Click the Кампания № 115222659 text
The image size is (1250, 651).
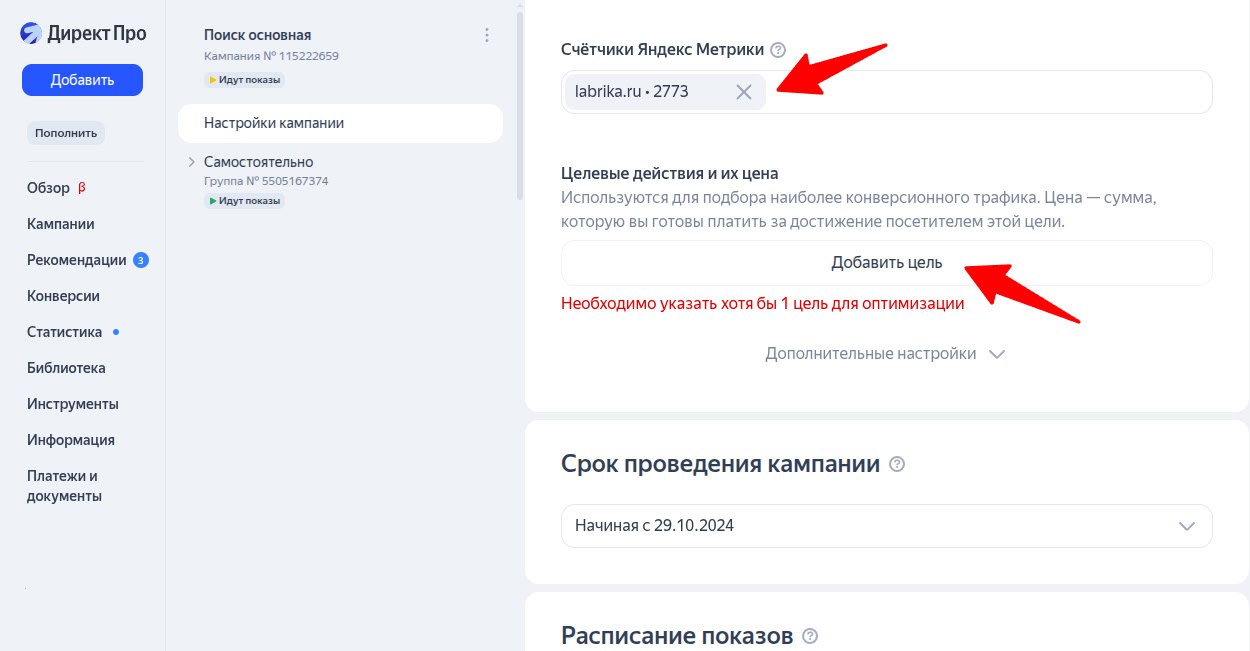point(271,56)
